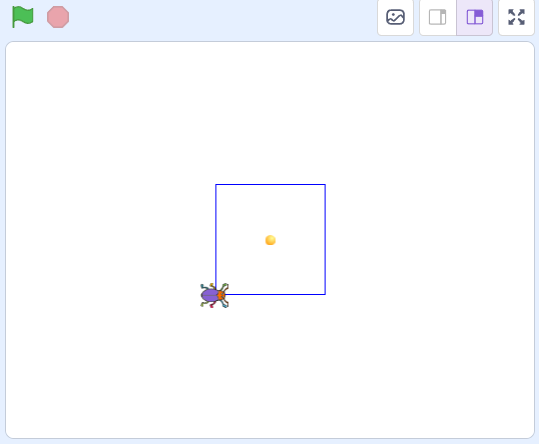Viewport: 539px width, 444px height.
Task: Click the top-left corner of the blue square
Action: click(x=216, y=185)
